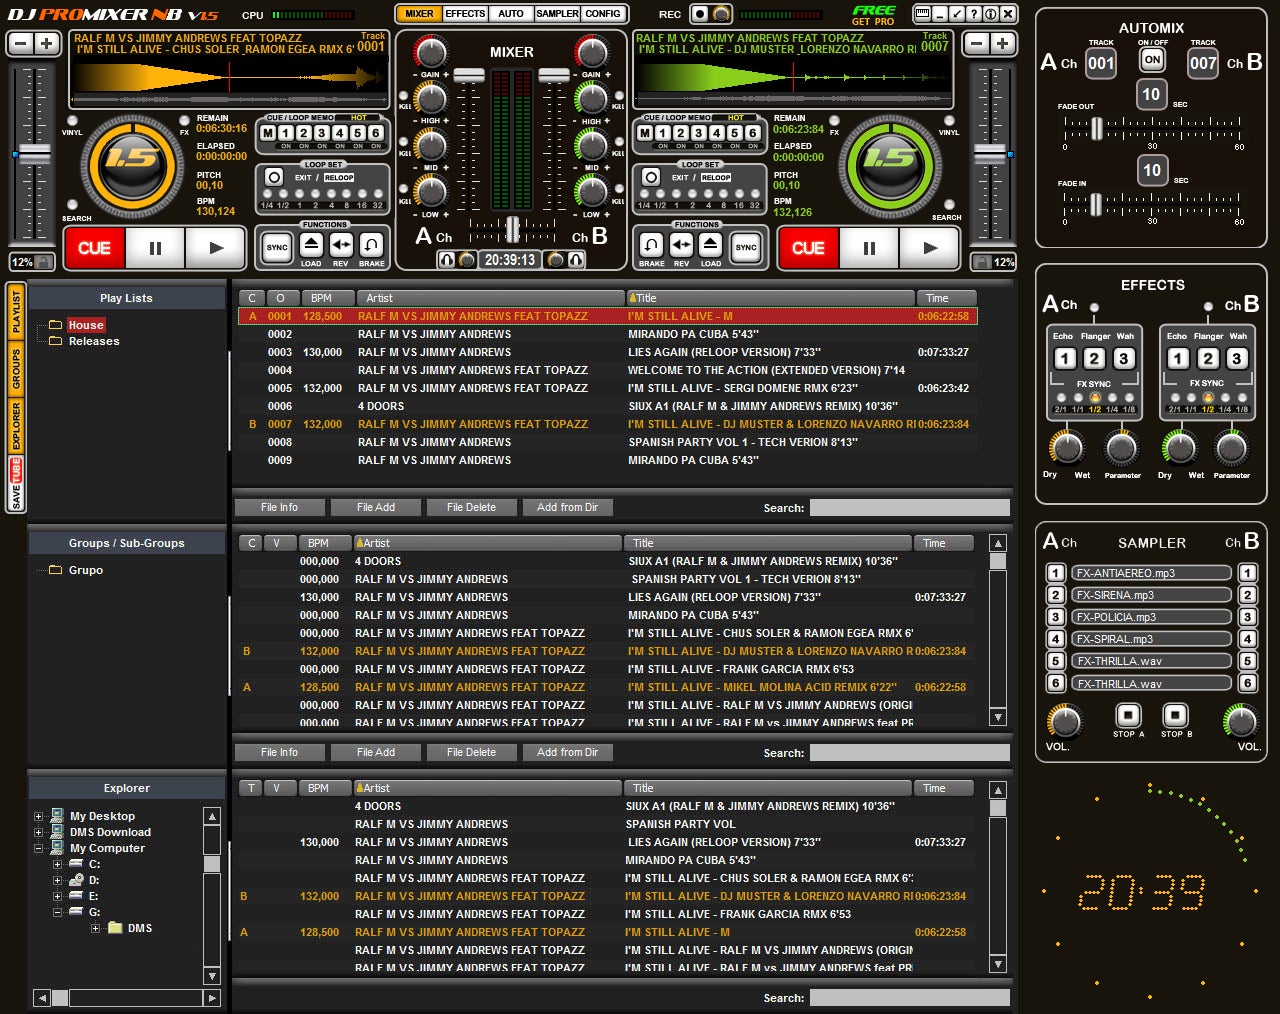The height and width of the screenshot is (1014, 1280).
Task: Expand the My Desktop tree node
Action: (x=39, y=816)
